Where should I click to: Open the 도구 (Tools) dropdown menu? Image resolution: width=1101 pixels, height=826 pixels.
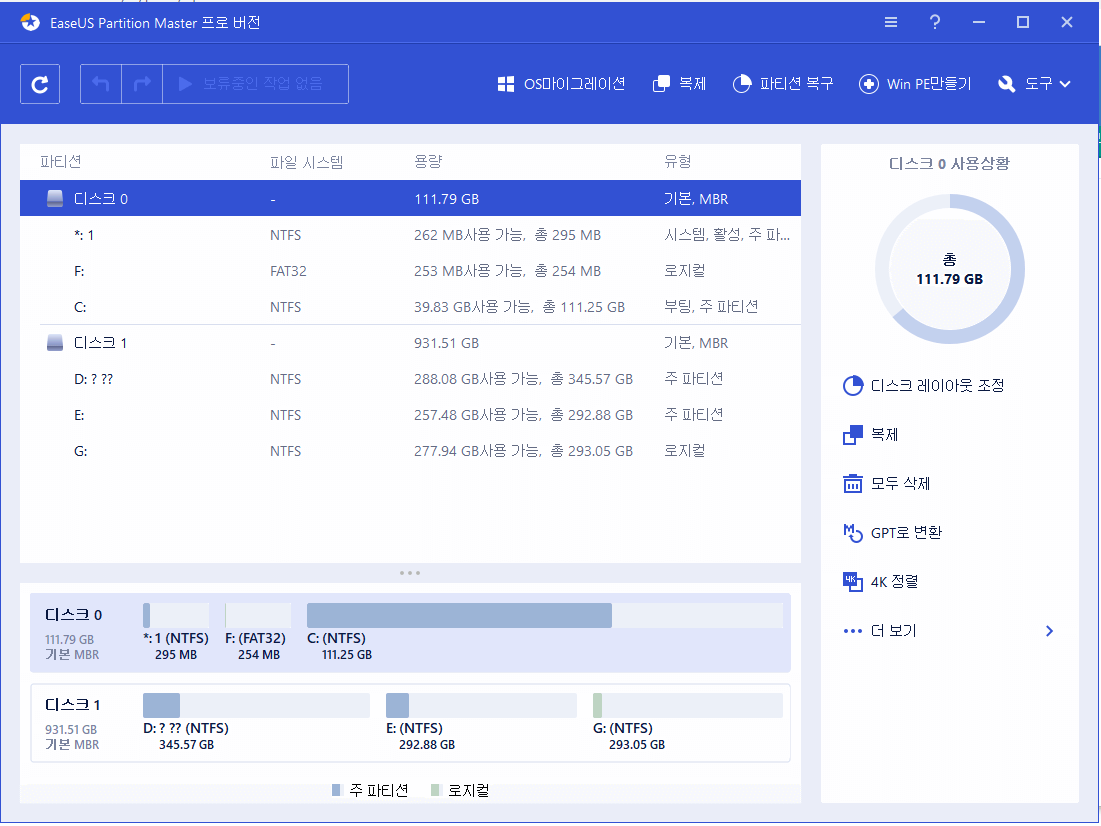point(1034,84)
